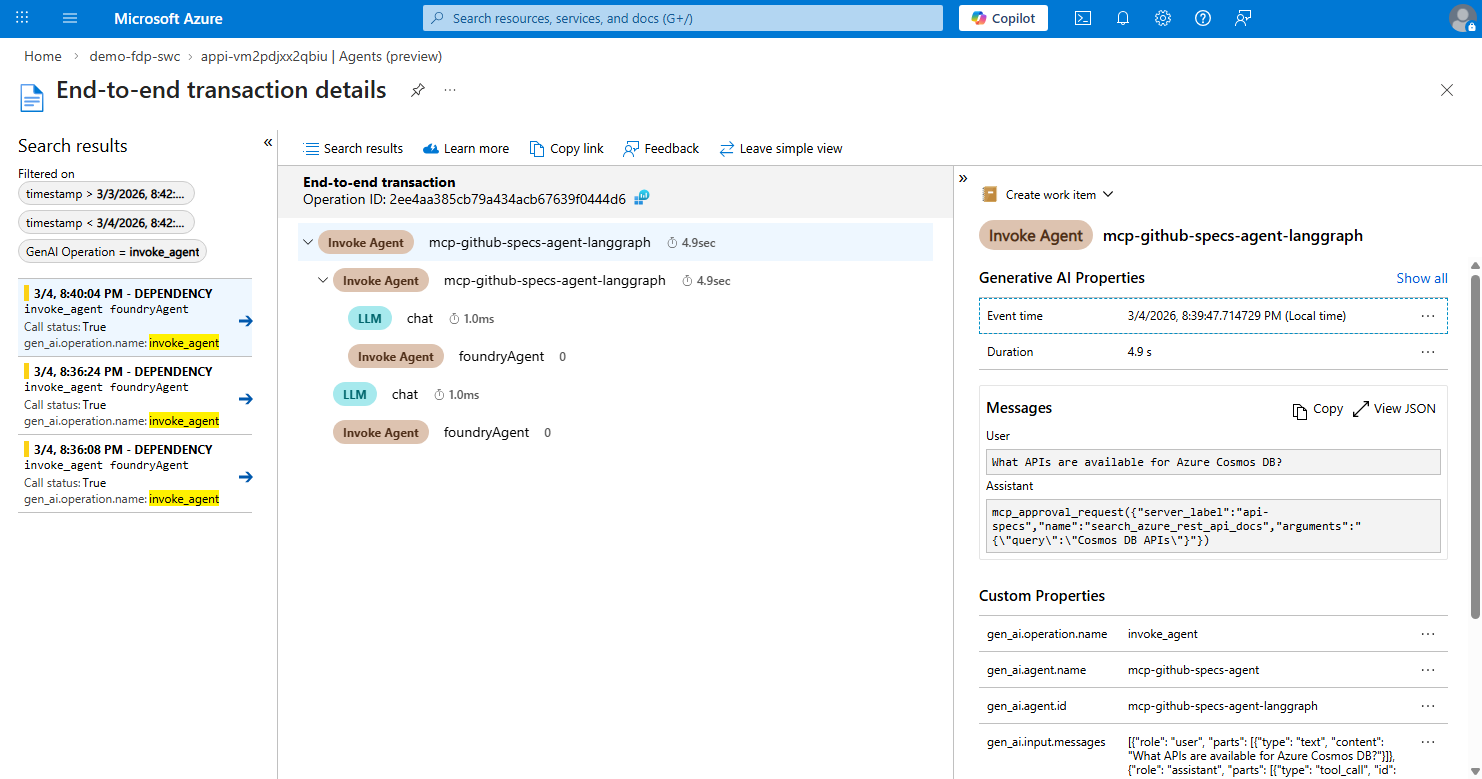The height and width of the screenshot is (779, 1482).
Task: Open the Duration row ellipsis menu
Action: [x=1428, y=352]
